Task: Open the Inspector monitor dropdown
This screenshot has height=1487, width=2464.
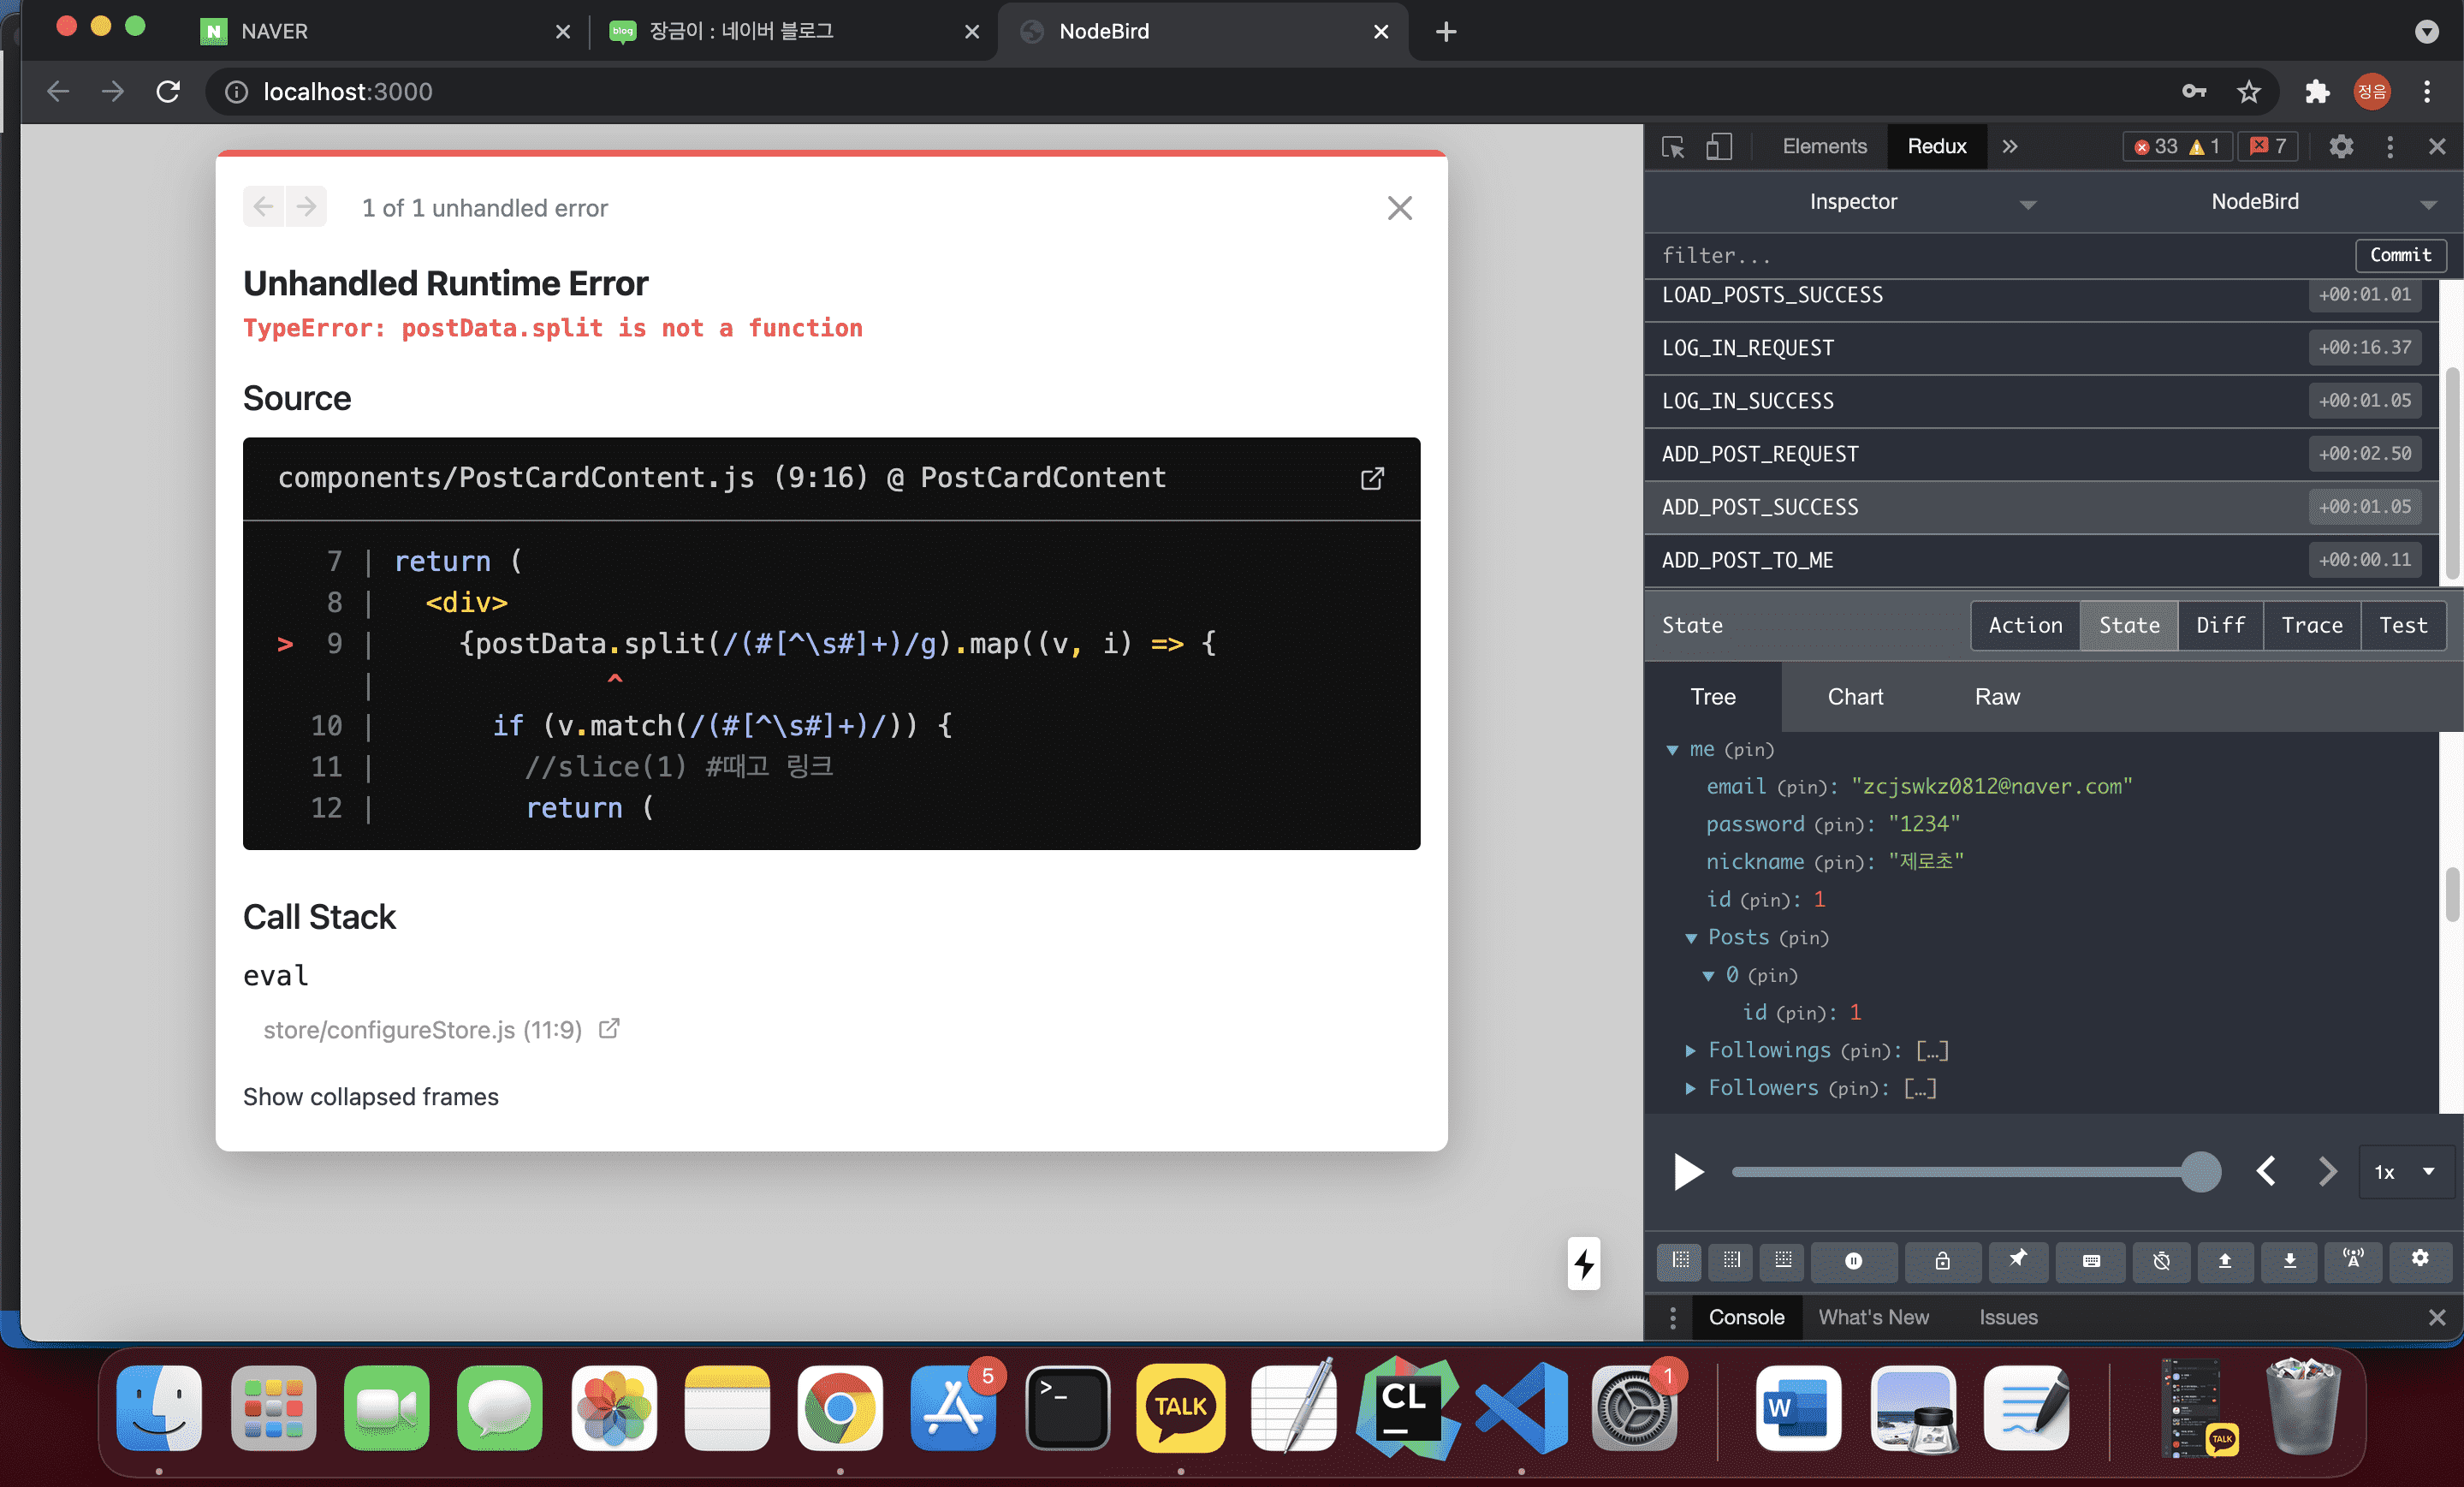Action: pyautogui.click(x=1920, y=202)
